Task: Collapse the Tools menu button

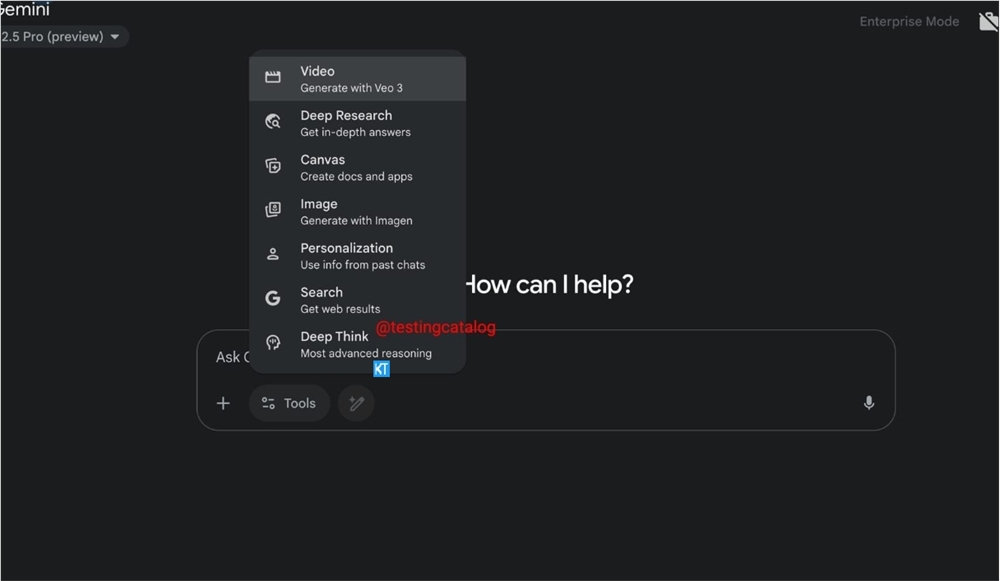Action: (290, 403)
